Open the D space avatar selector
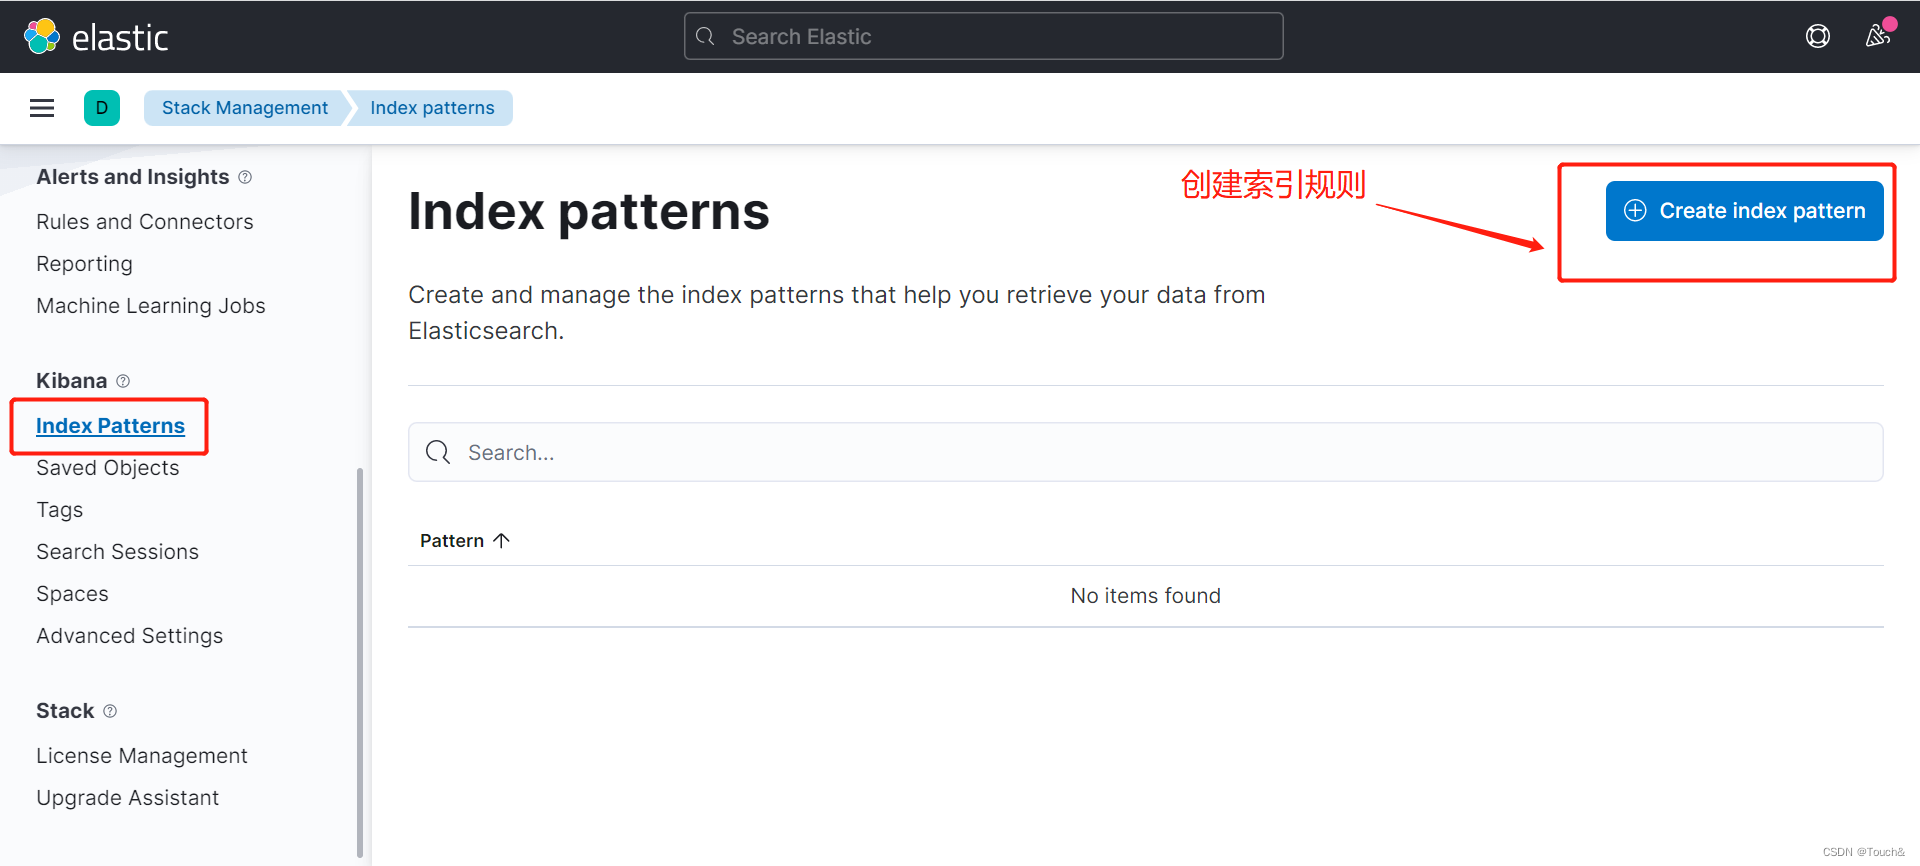This screenshot has height=866, width=1920. (x=102, y=108)
